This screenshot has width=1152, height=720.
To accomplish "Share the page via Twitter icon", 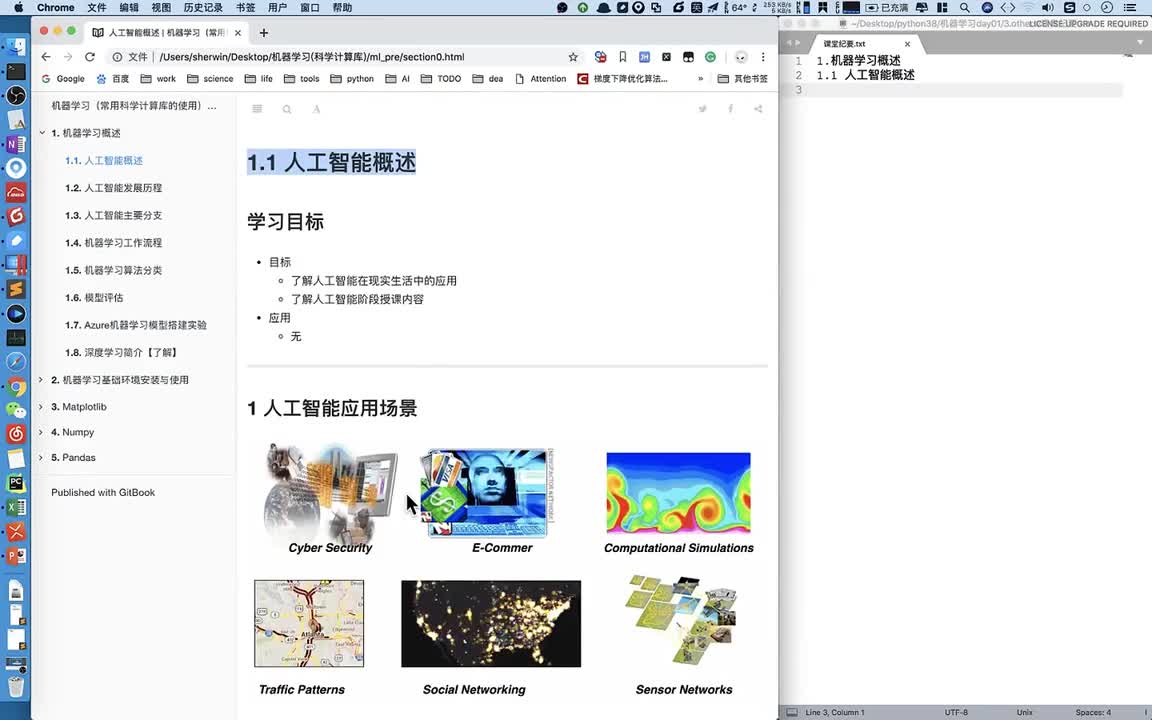I will point(703,109).
